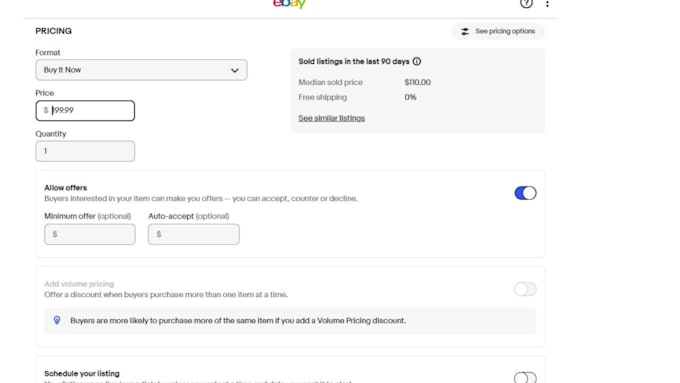Click the Volume Pricing discount tip text
Viewport: 680px width, 383px height.
pos(238,321)
